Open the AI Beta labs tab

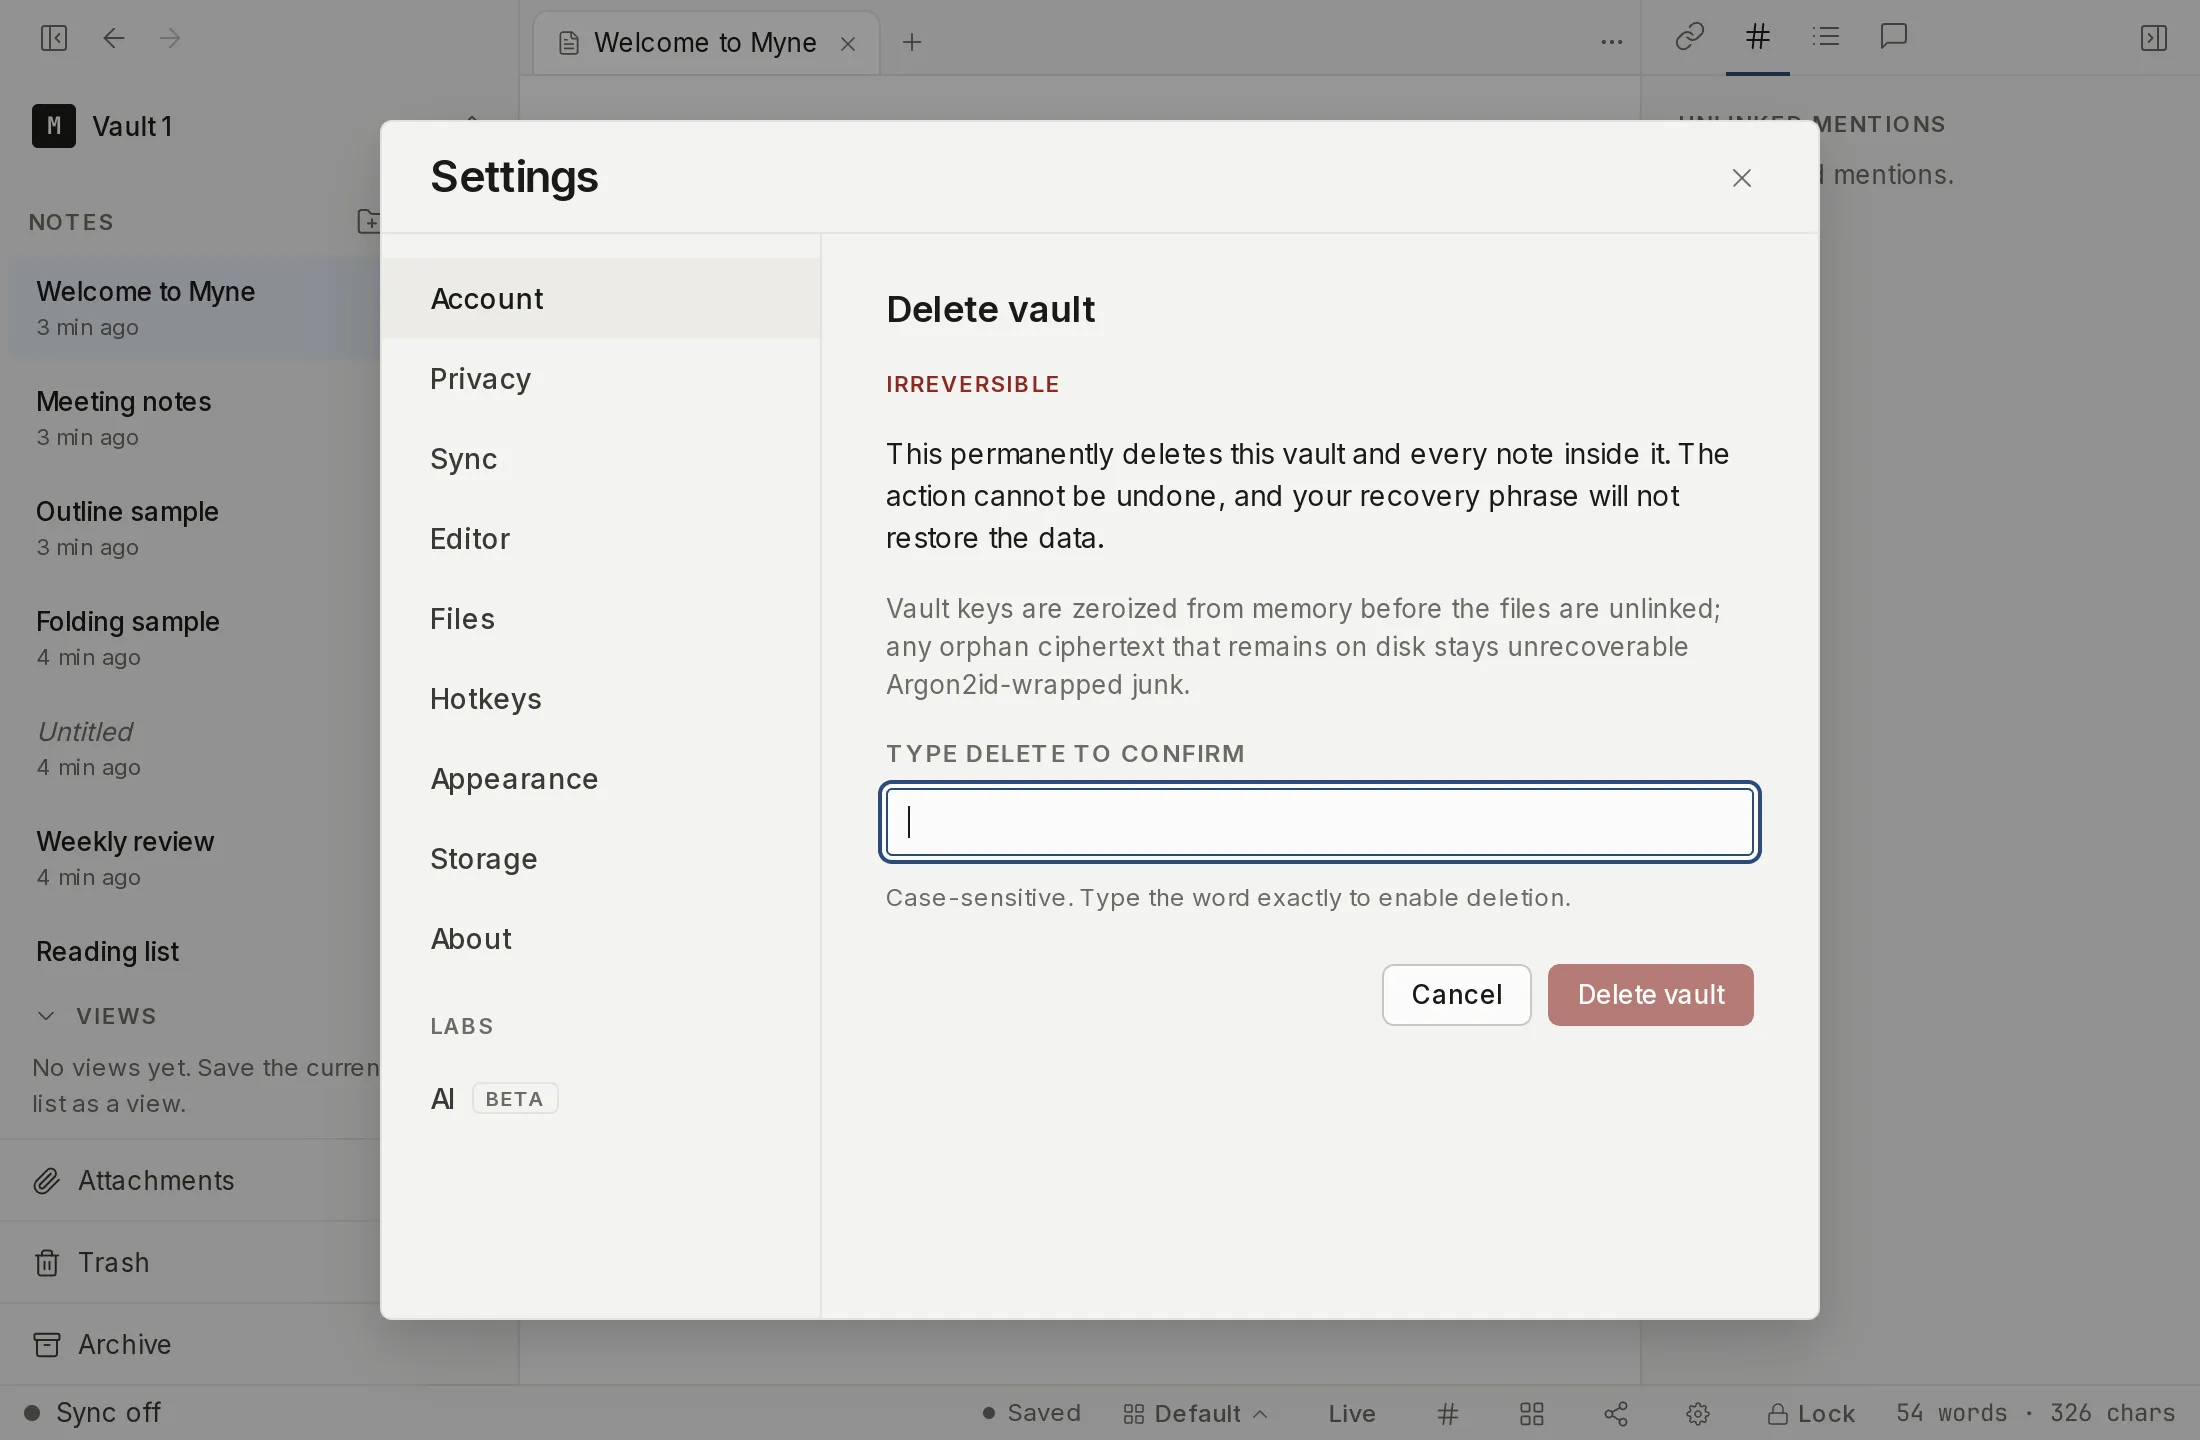pyautogui.click(x=601, y=1098)
